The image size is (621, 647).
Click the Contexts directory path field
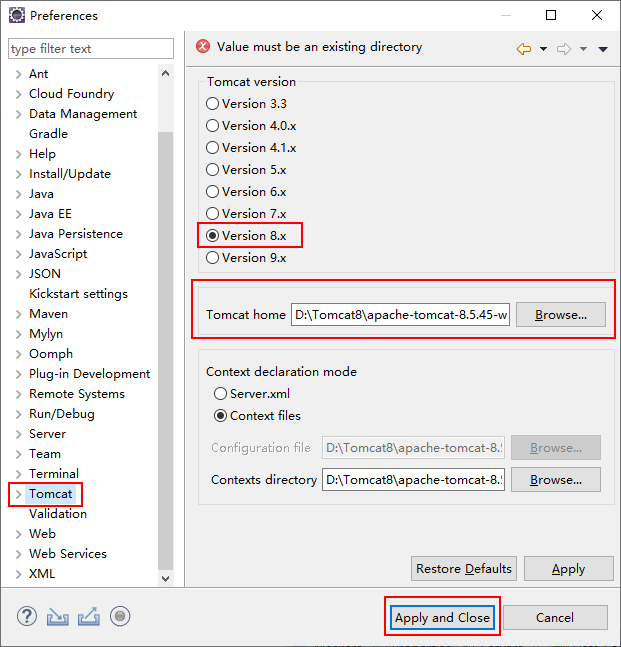pos(413,480)
